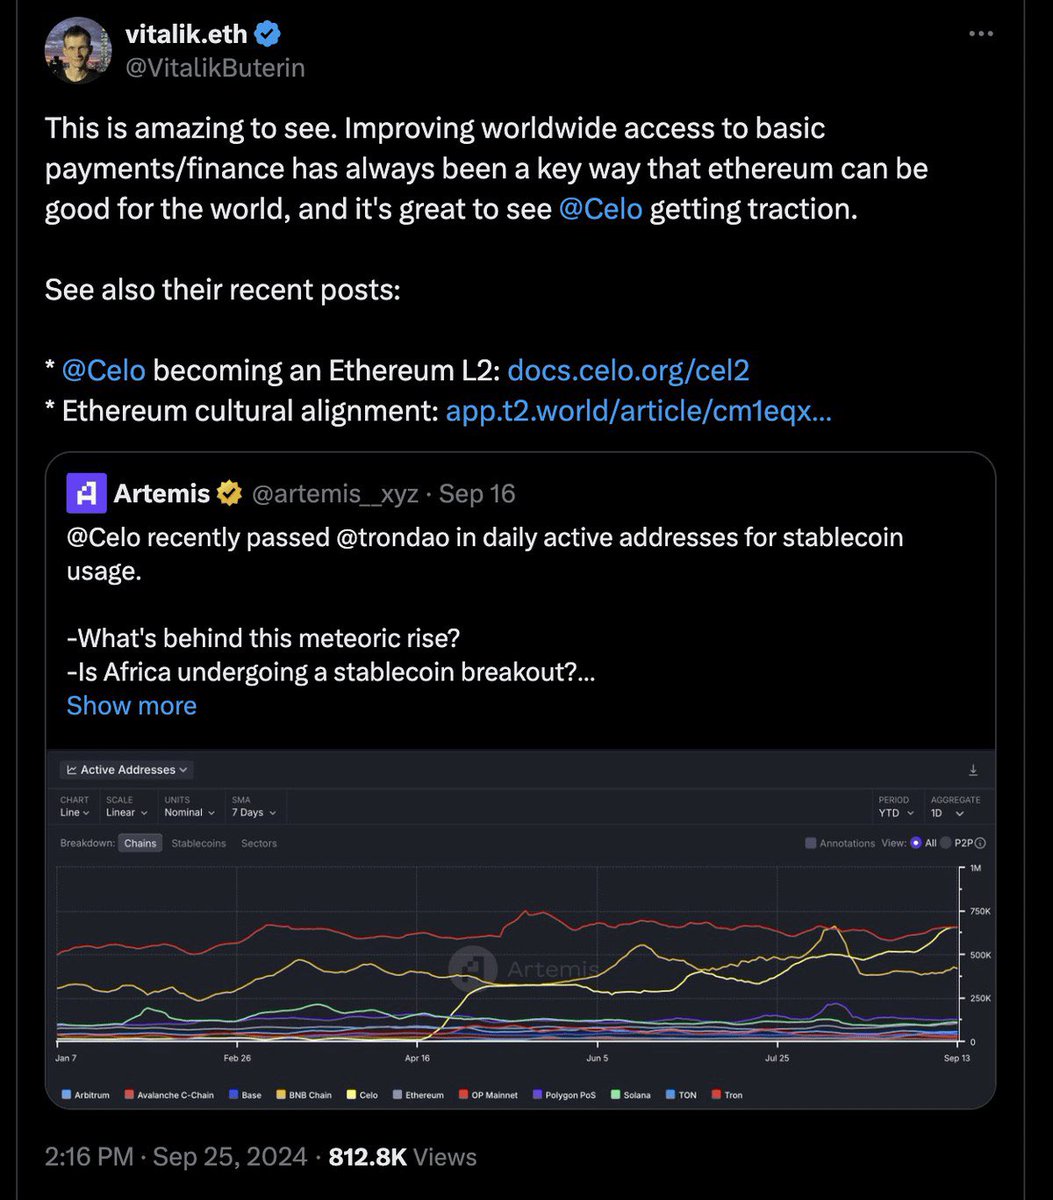Select the All view radio button
This screenshot has height=1200, width=1053.
pos(915,843)
